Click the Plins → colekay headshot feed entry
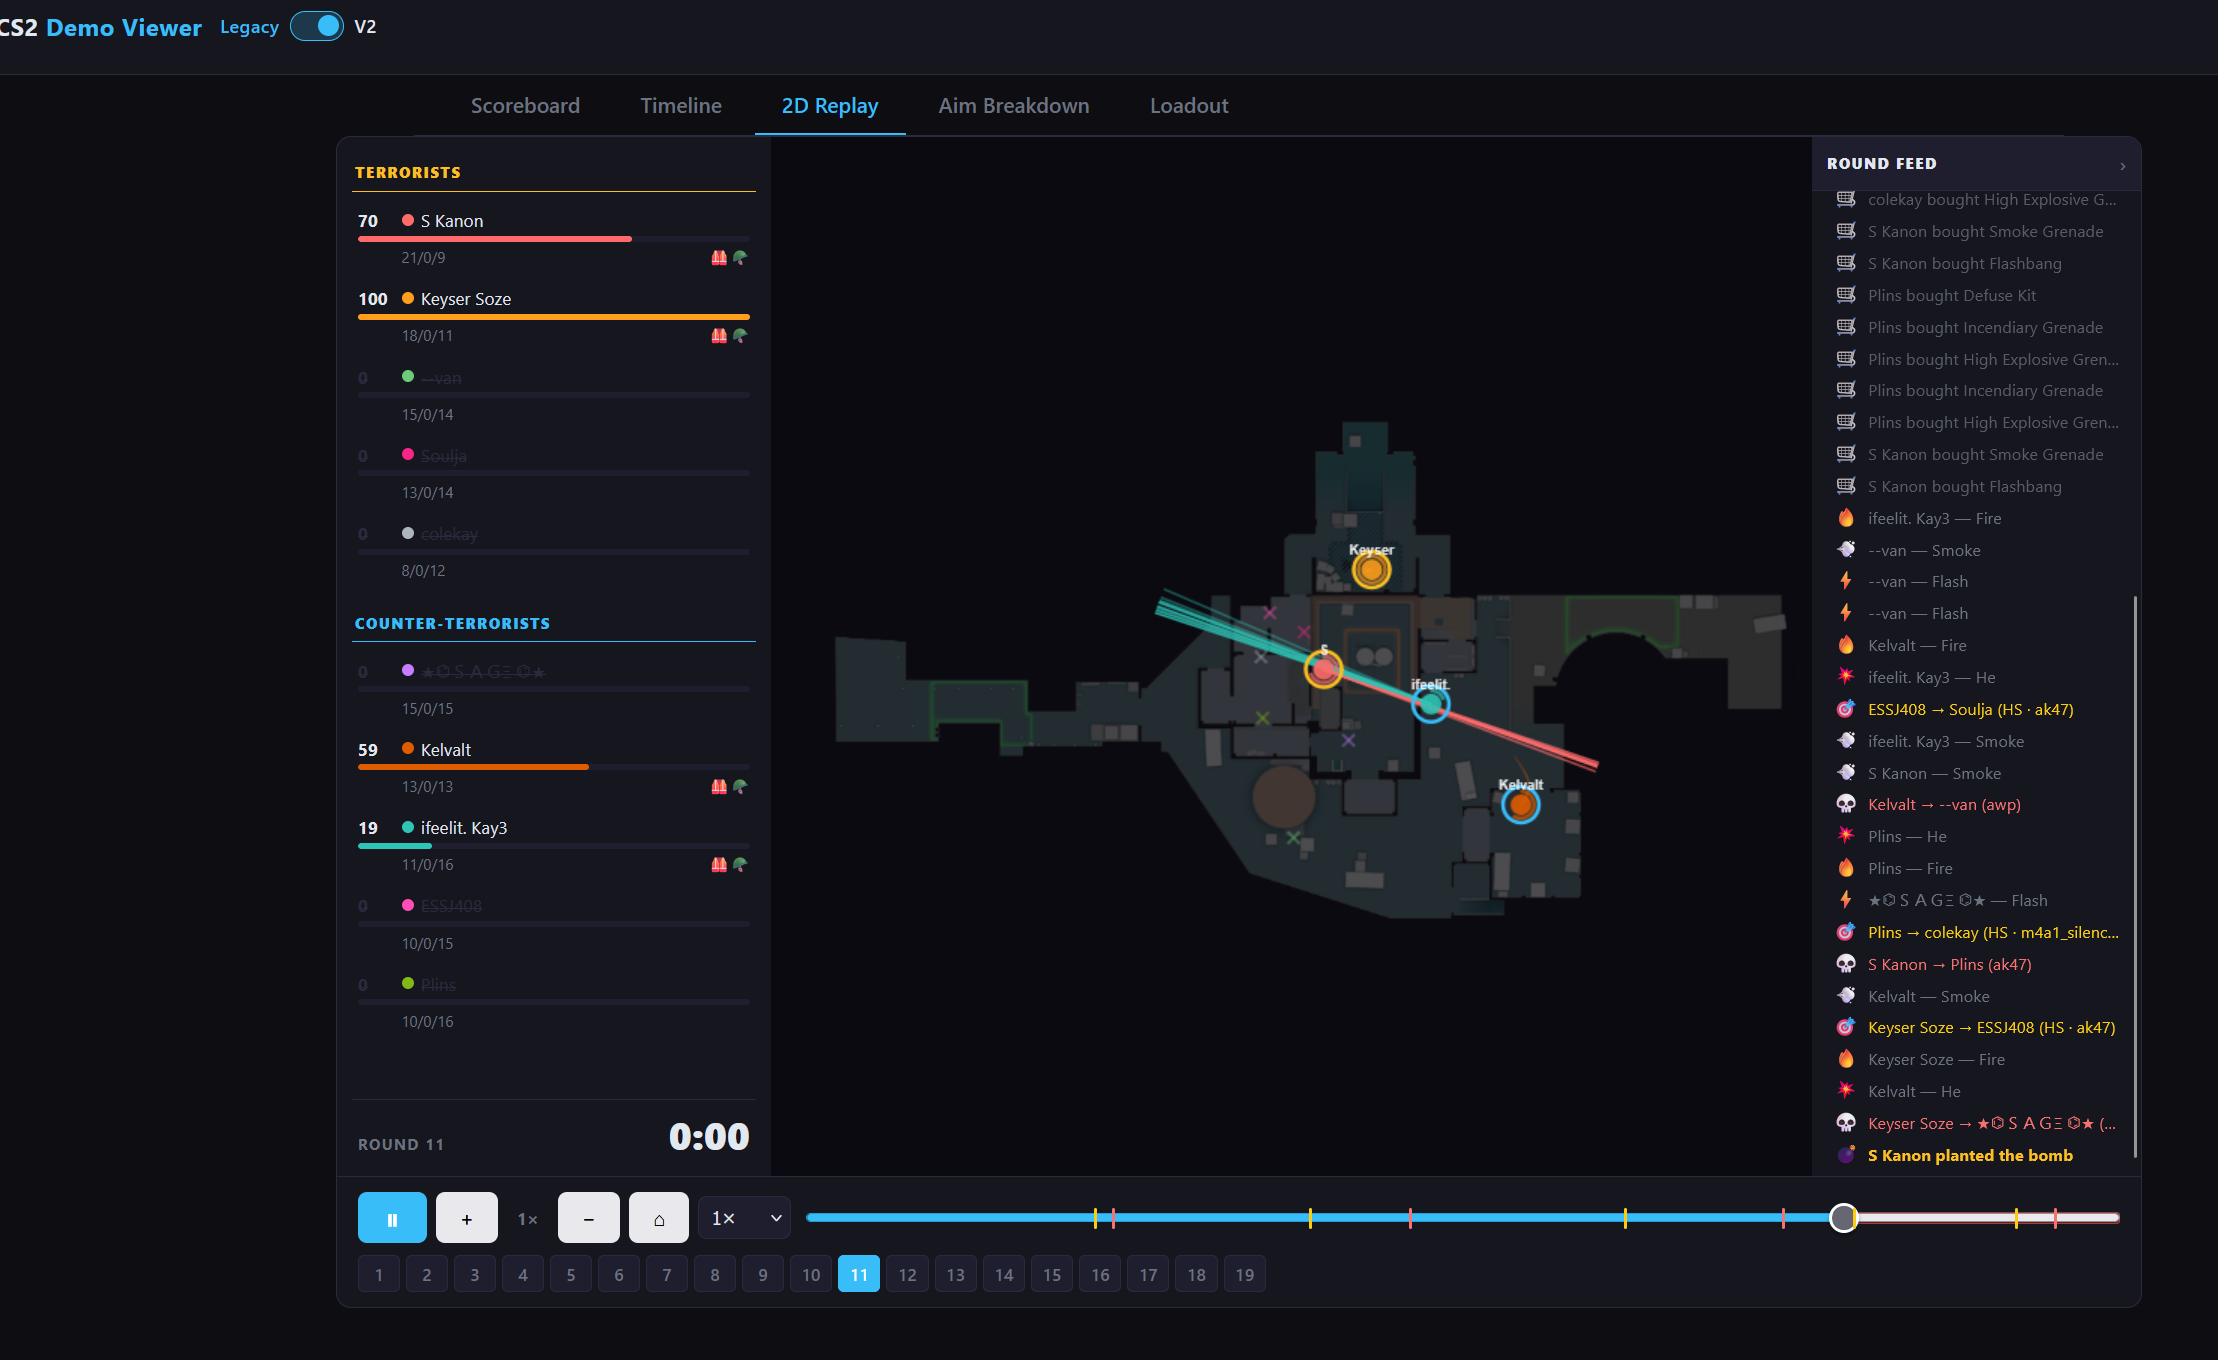The image size is (2218, 1360). pos(1977,932)
